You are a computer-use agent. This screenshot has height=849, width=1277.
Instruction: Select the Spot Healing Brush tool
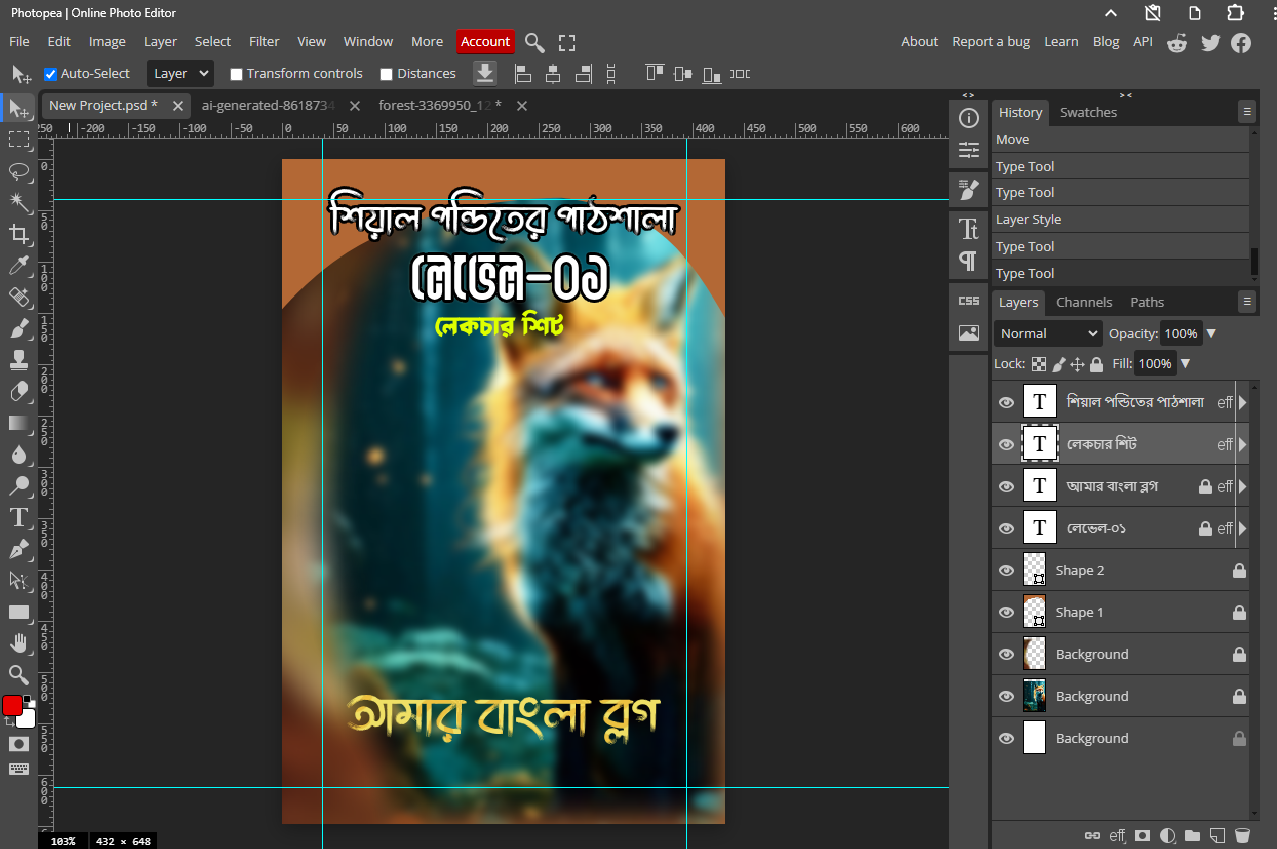19,297
